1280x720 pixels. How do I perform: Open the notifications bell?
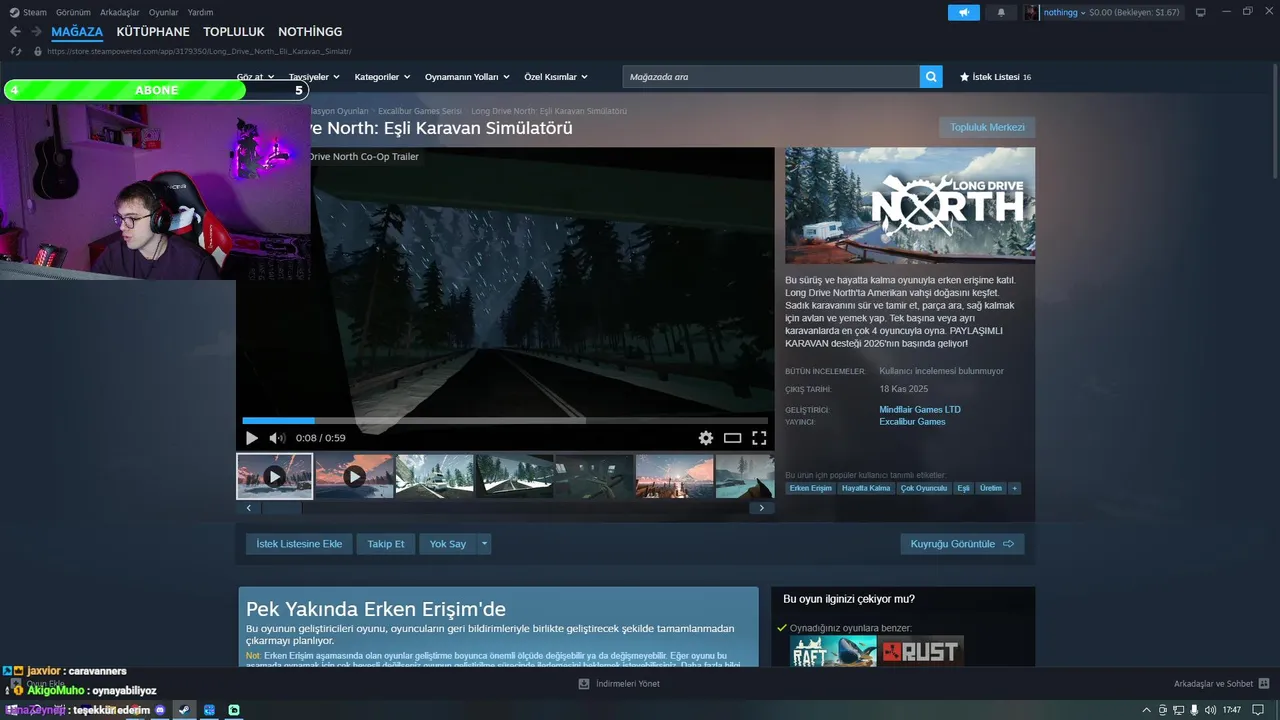[x=1001, y=12]
